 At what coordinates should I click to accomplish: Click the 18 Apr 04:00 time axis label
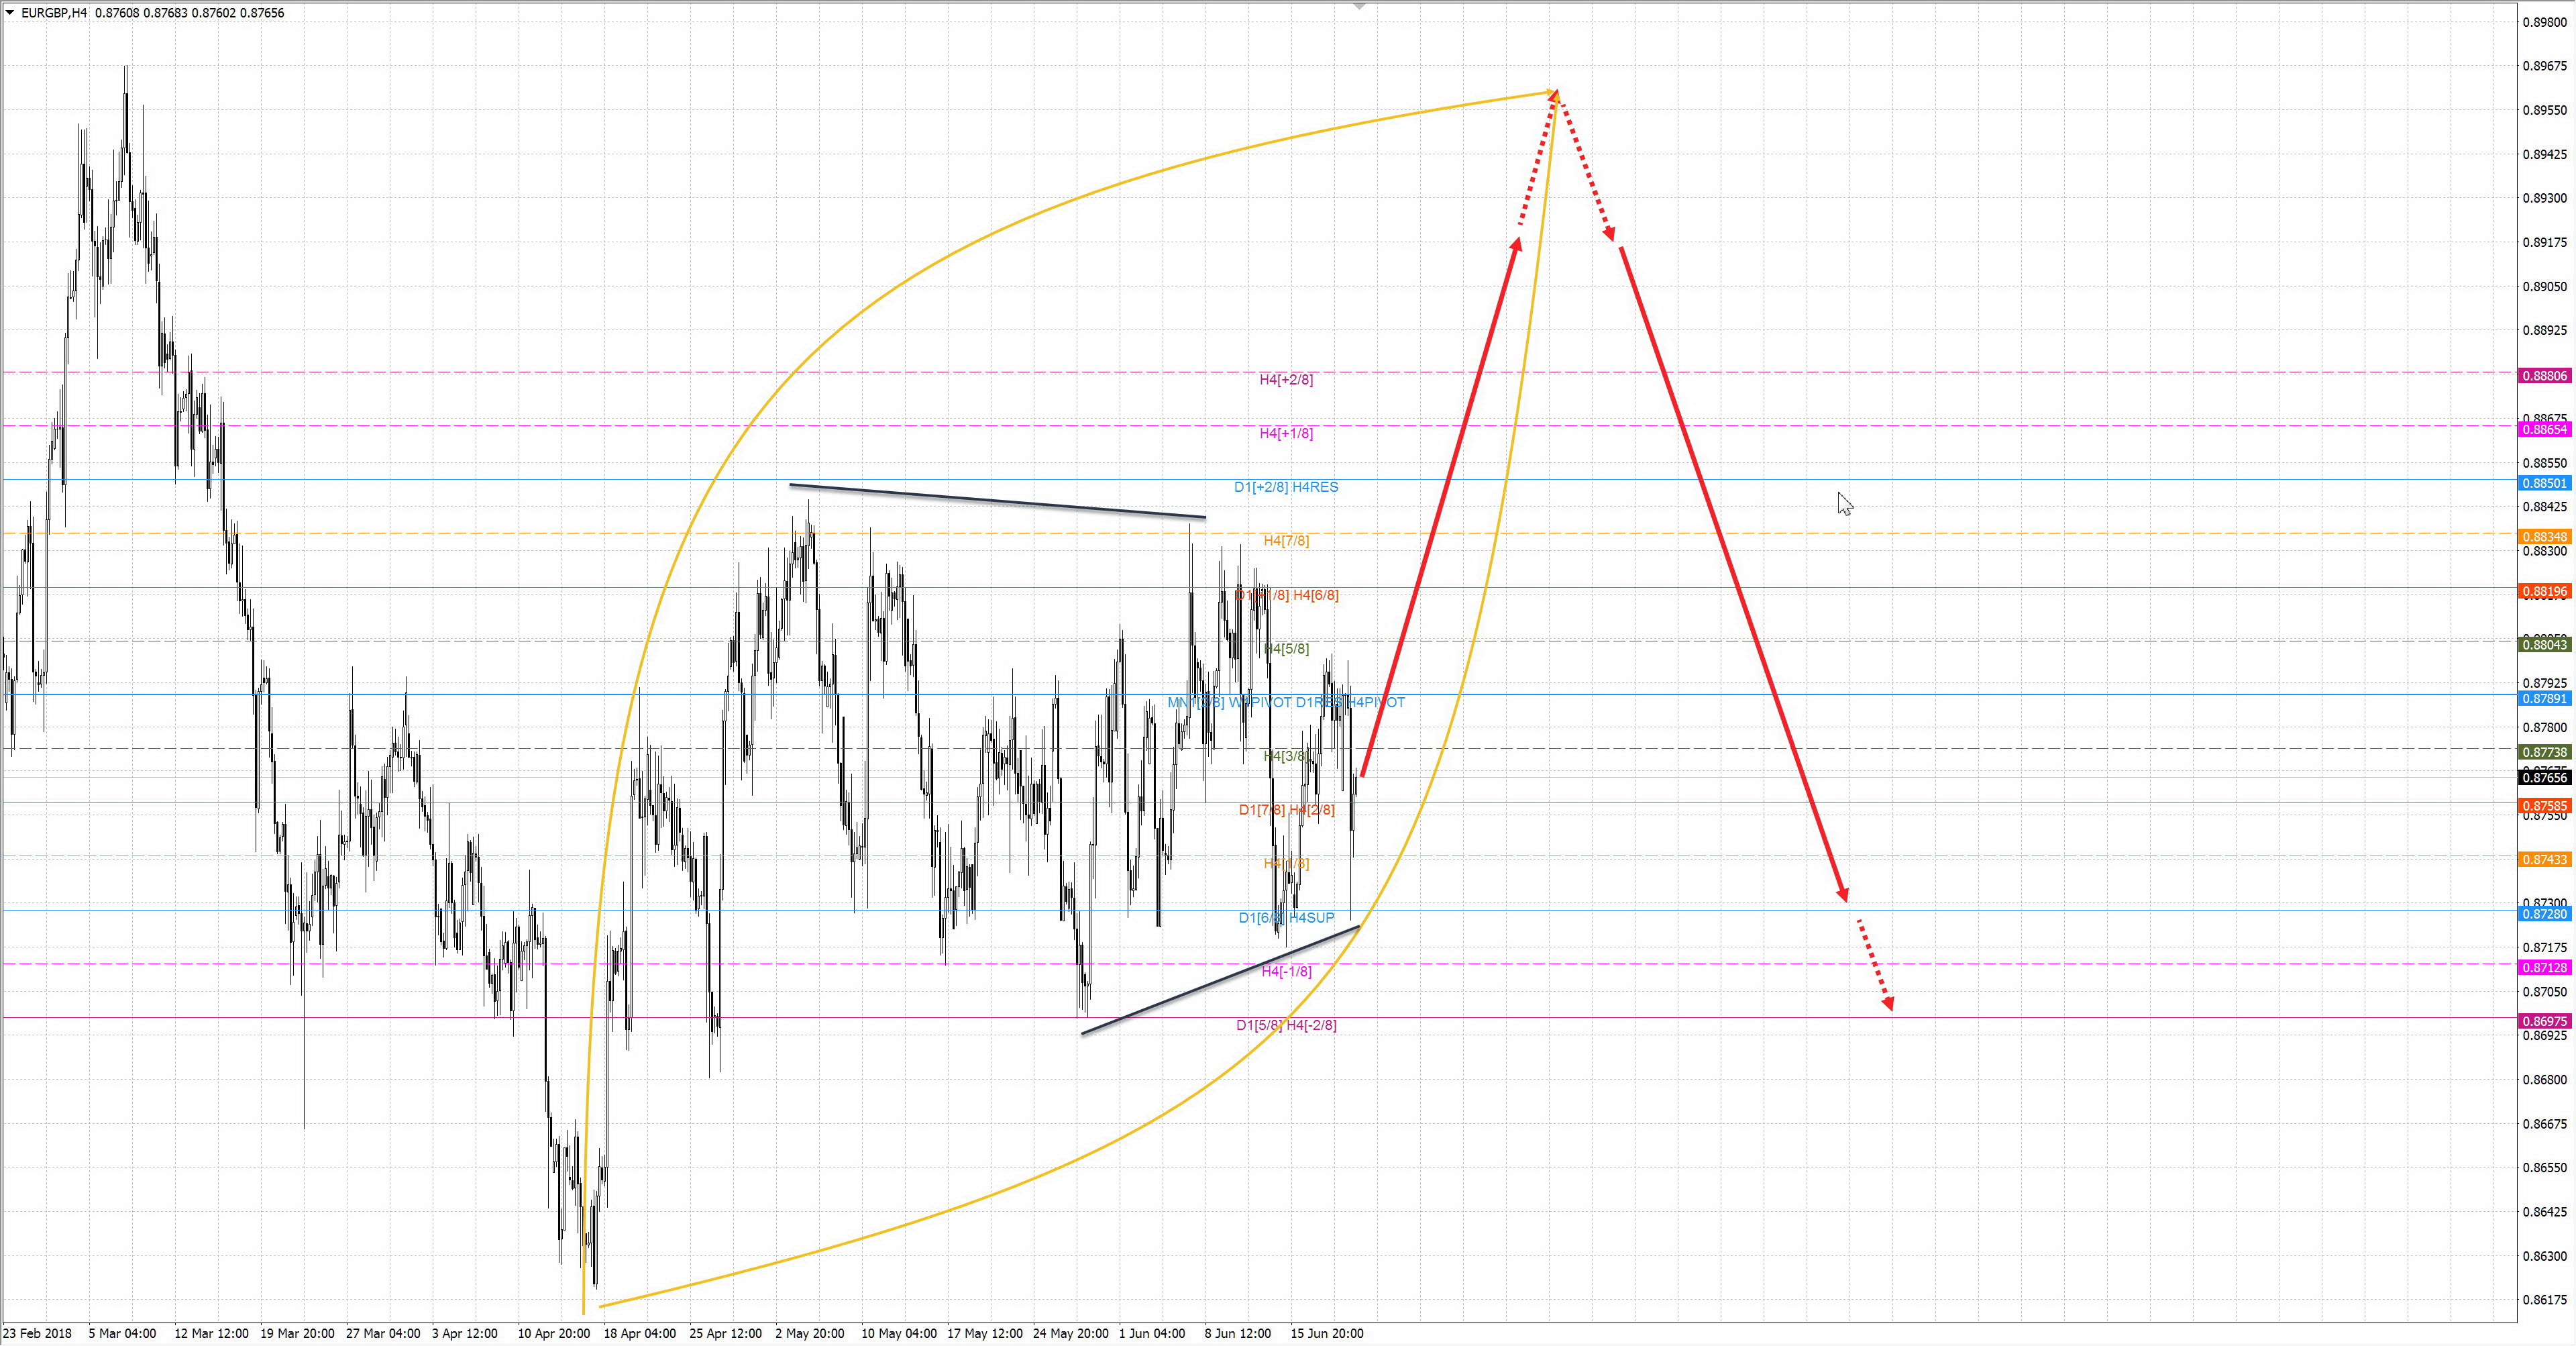(x=640, y=1333)
